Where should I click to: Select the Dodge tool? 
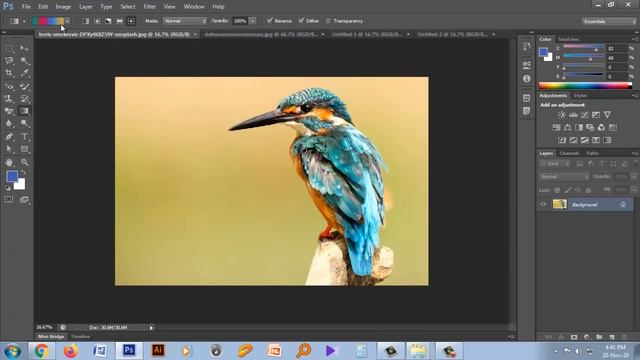pos(24,123)
